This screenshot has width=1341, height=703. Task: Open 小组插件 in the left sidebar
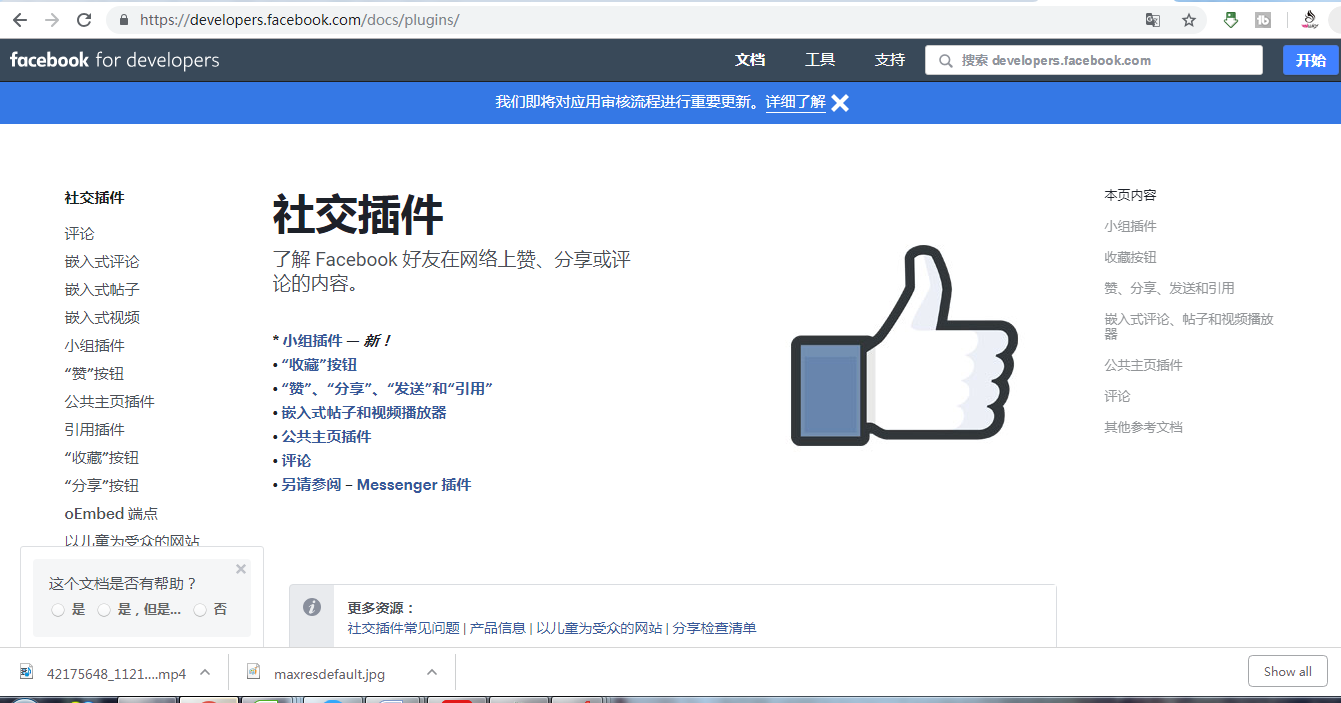point(95,345)
